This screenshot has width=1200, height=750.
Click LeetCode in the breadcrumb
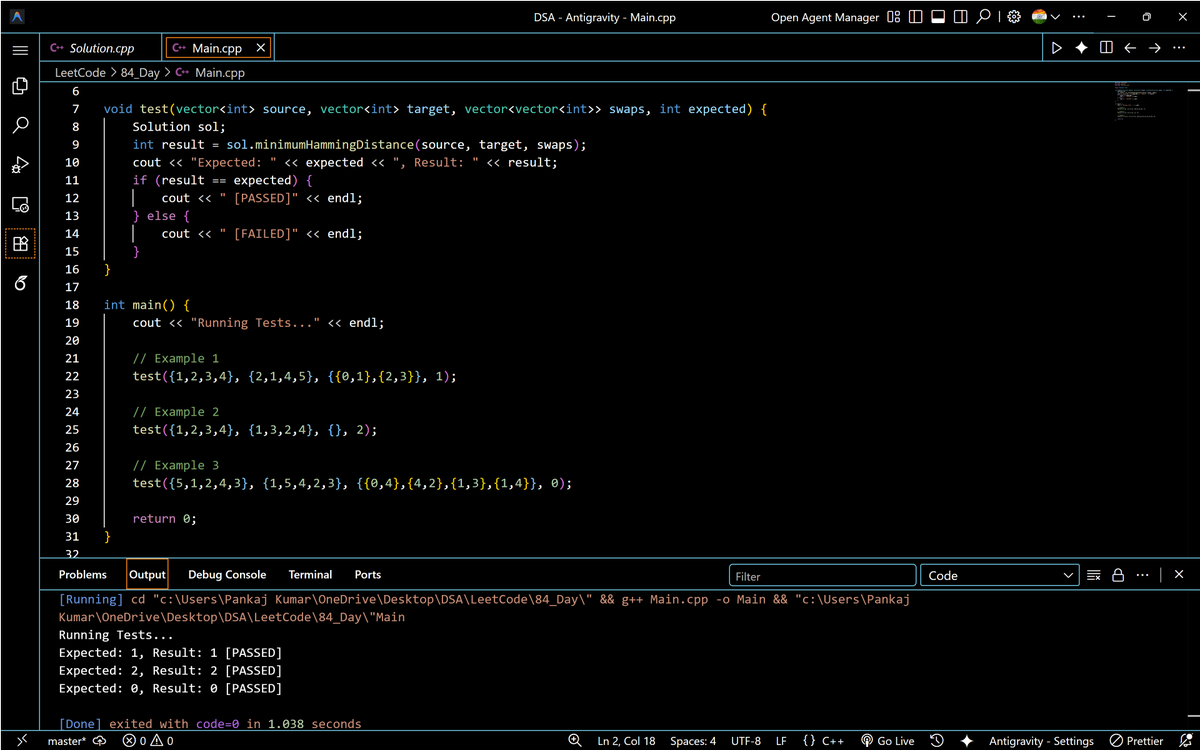pos(79,73)
